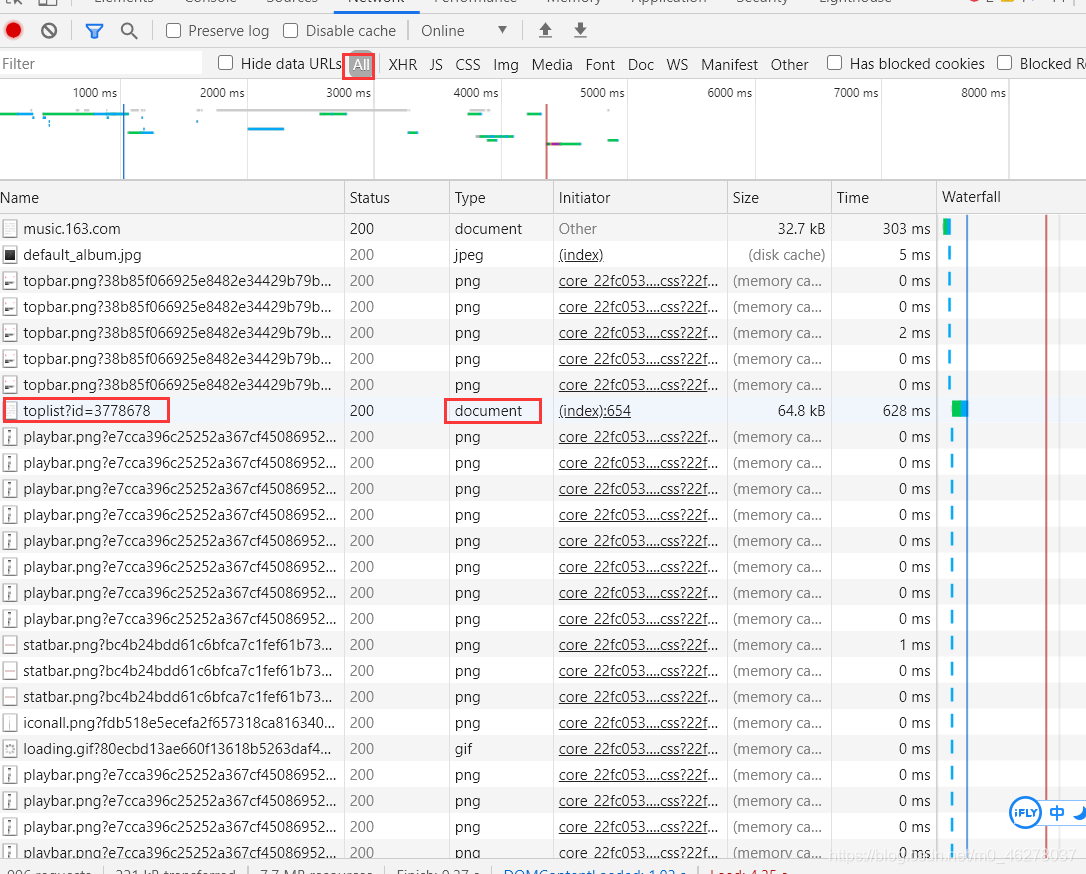Tick the Hide data URLs checkbox

225,63
